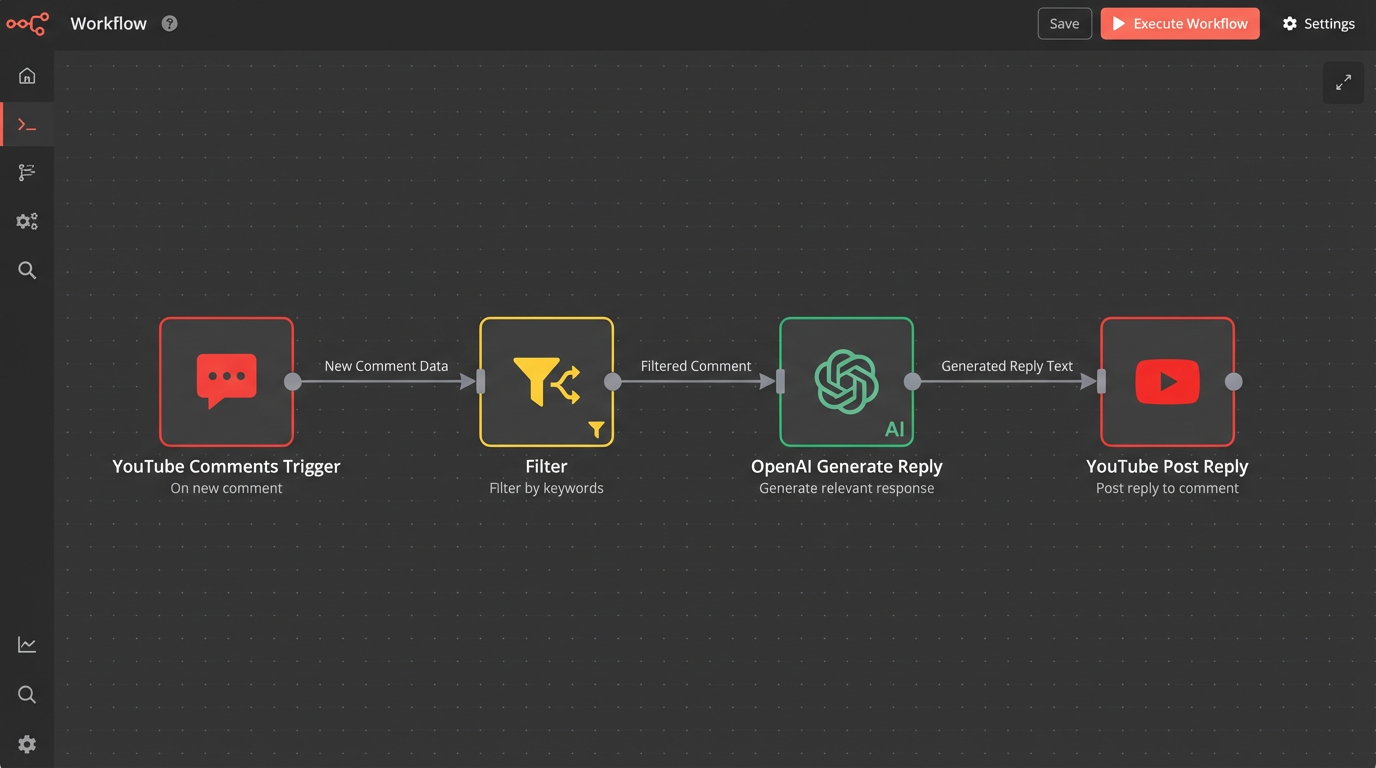Open the workflows hierarchy icon in sidebar
The width and height of the screenshot is (1376, 768).
pos(26,172)
